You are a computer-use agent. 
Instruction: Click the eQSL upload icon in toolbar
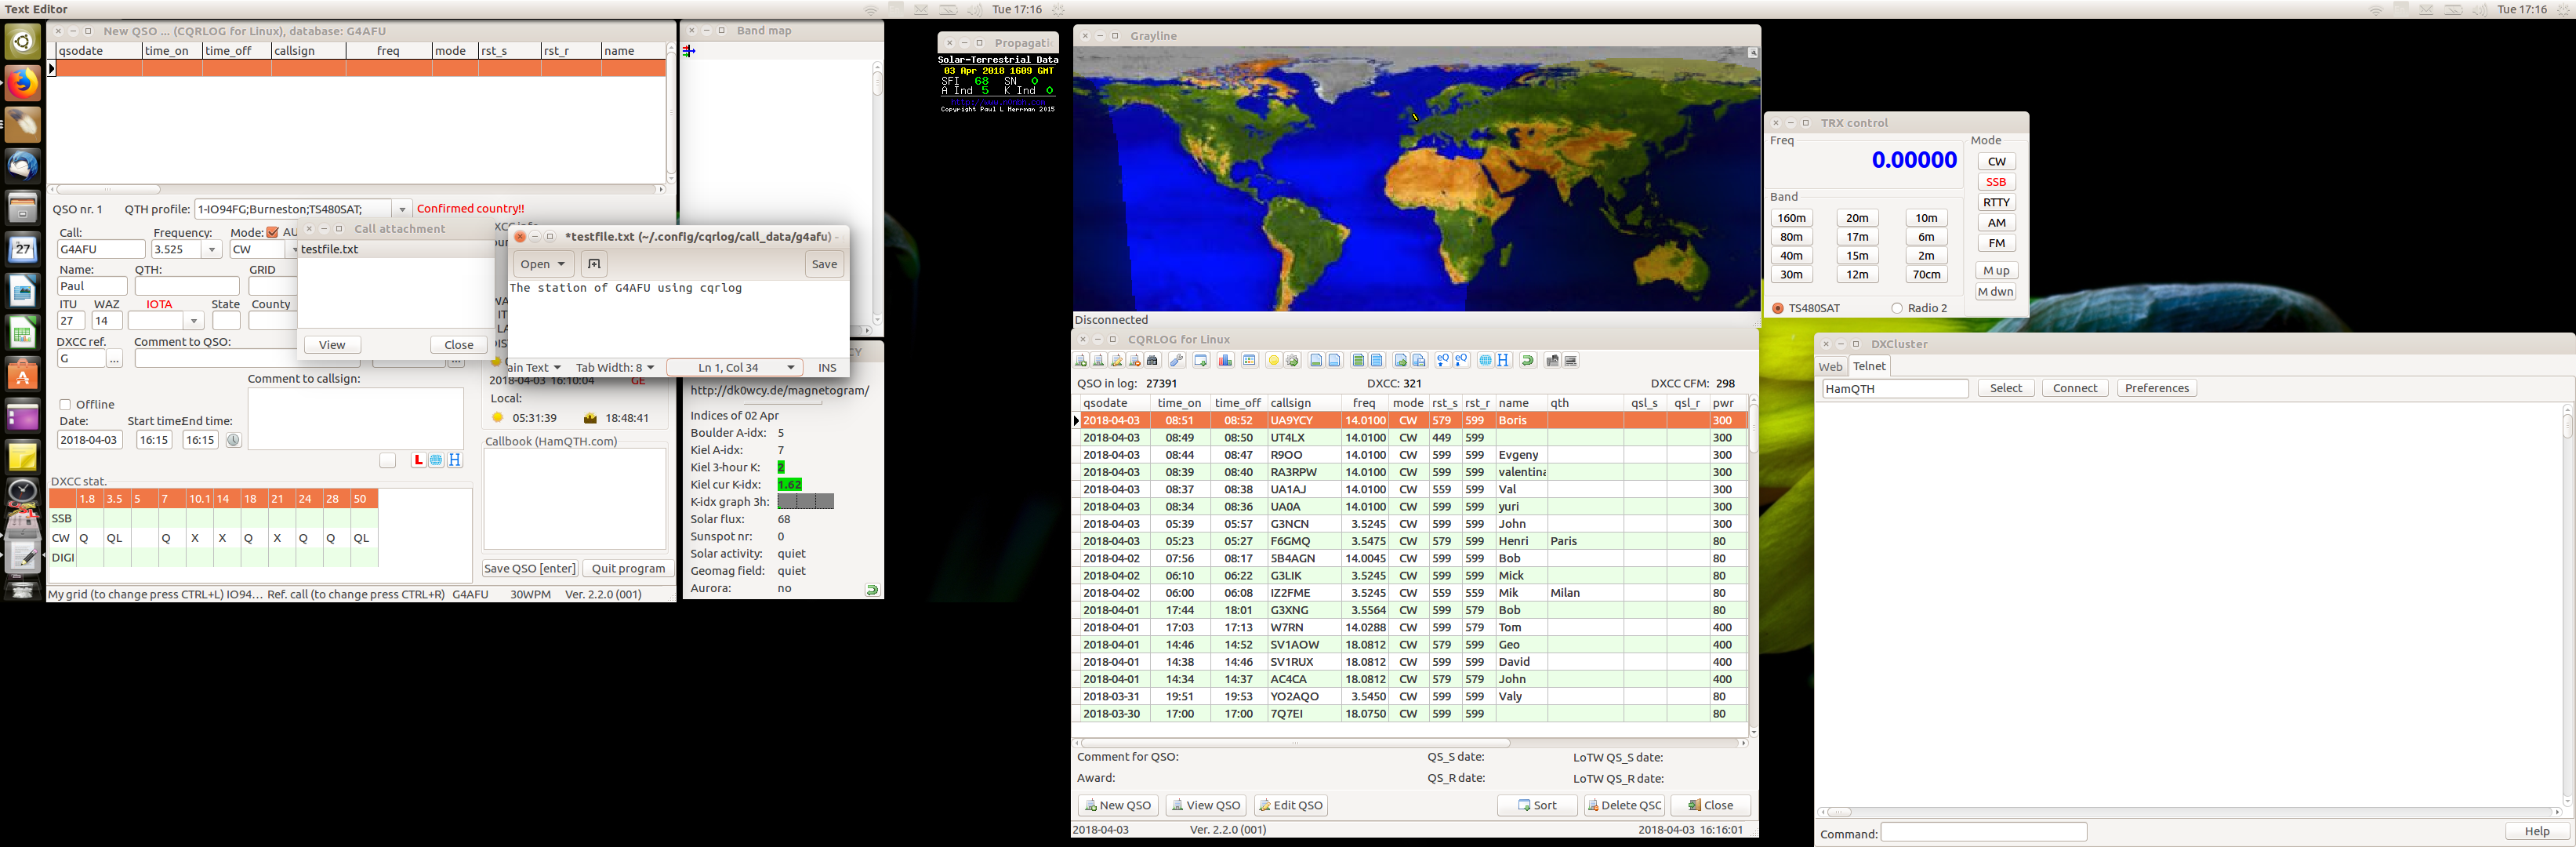click(x=1443, y=360)
